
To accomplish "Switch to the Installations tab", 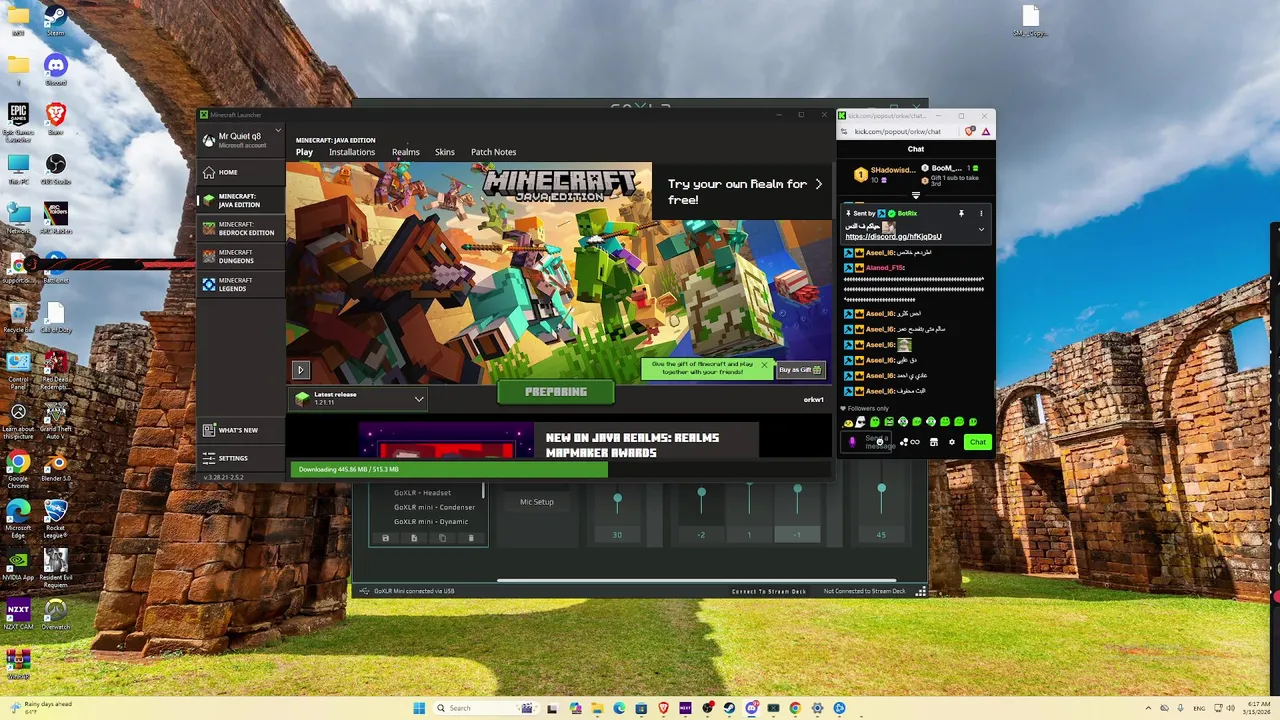I will tap(352, 152).
